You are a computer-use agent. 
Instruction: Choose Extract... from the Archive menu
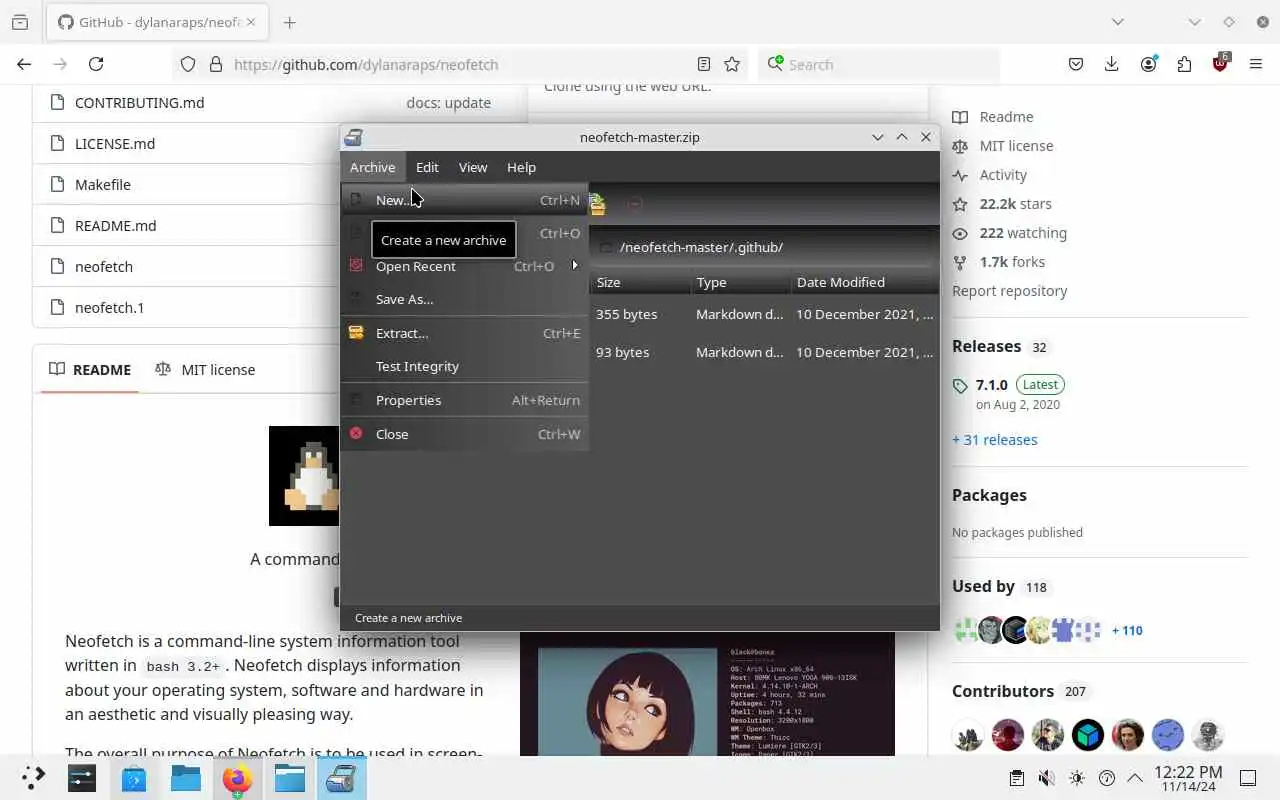point(464,333)
